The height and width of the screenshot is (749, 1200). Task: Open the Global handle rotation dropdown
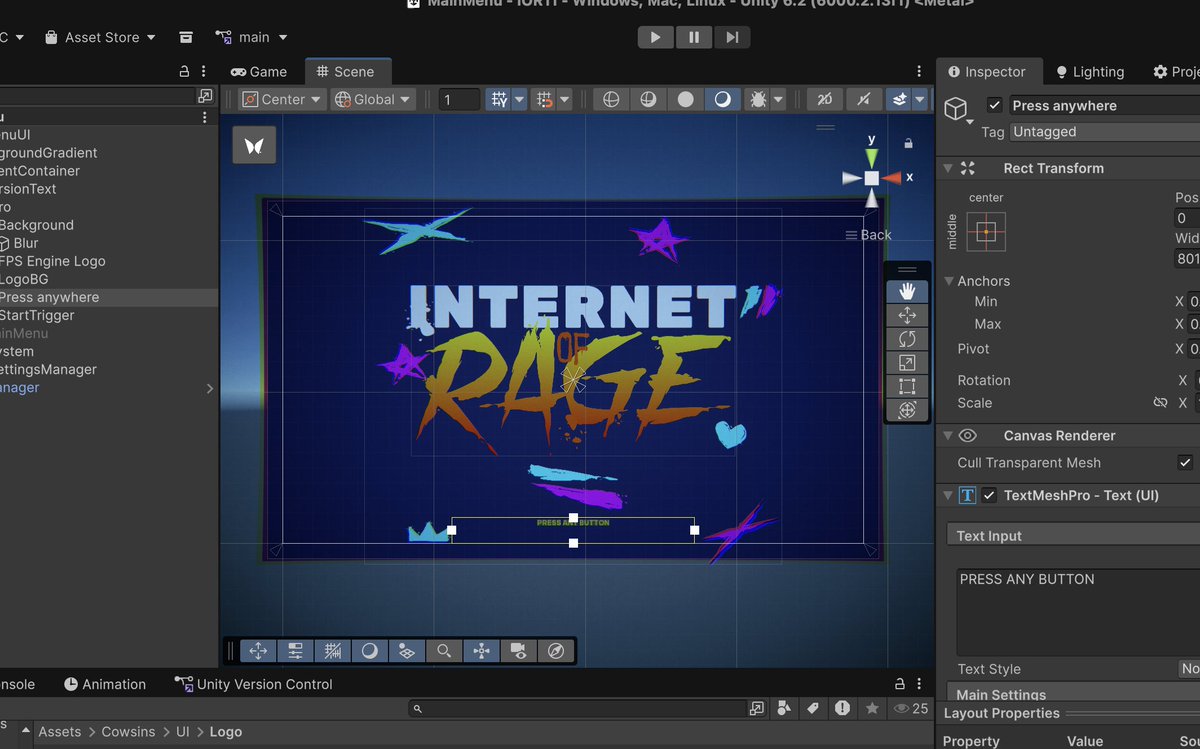click(373, 99)
